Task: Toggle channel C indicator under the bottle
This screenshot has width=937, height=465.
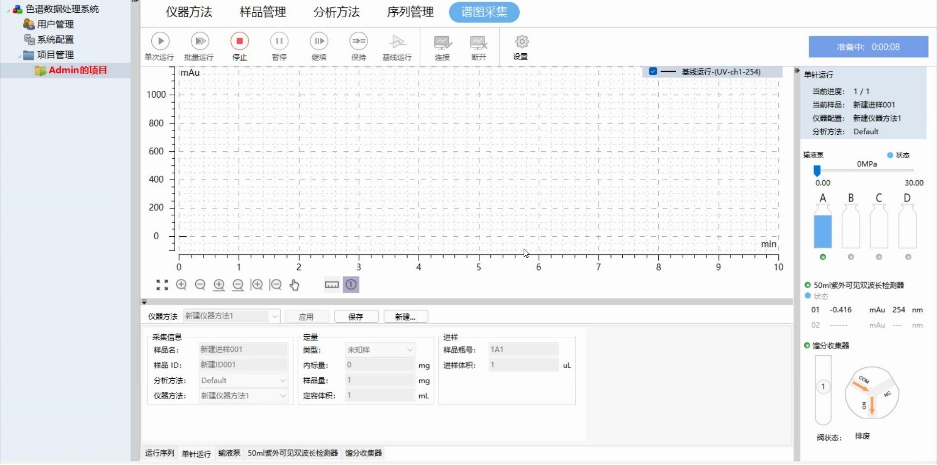Action: pyautogui.click(x=879, y=257)
